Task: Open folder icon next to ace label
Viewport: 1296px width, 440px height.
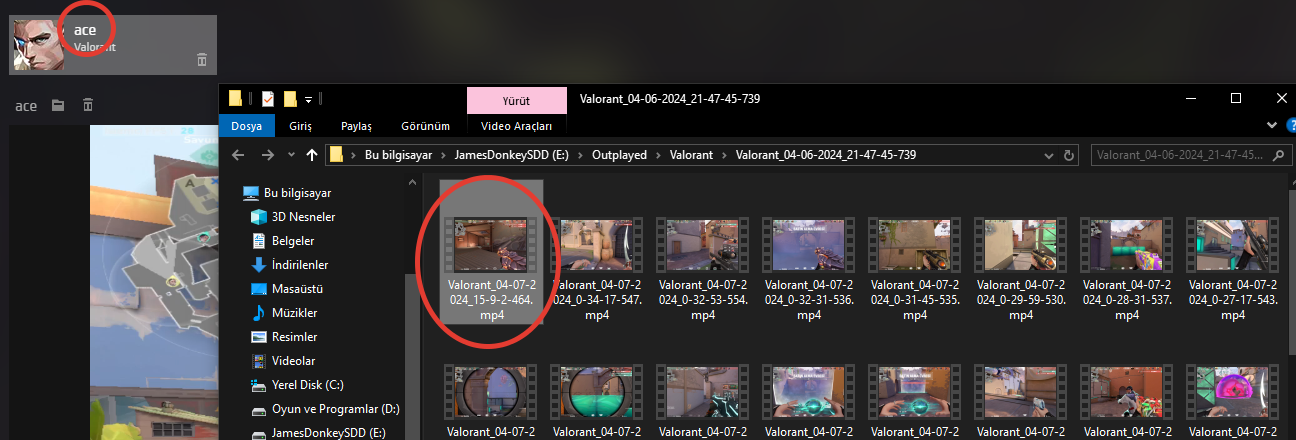Action: (x=58, y=105)
